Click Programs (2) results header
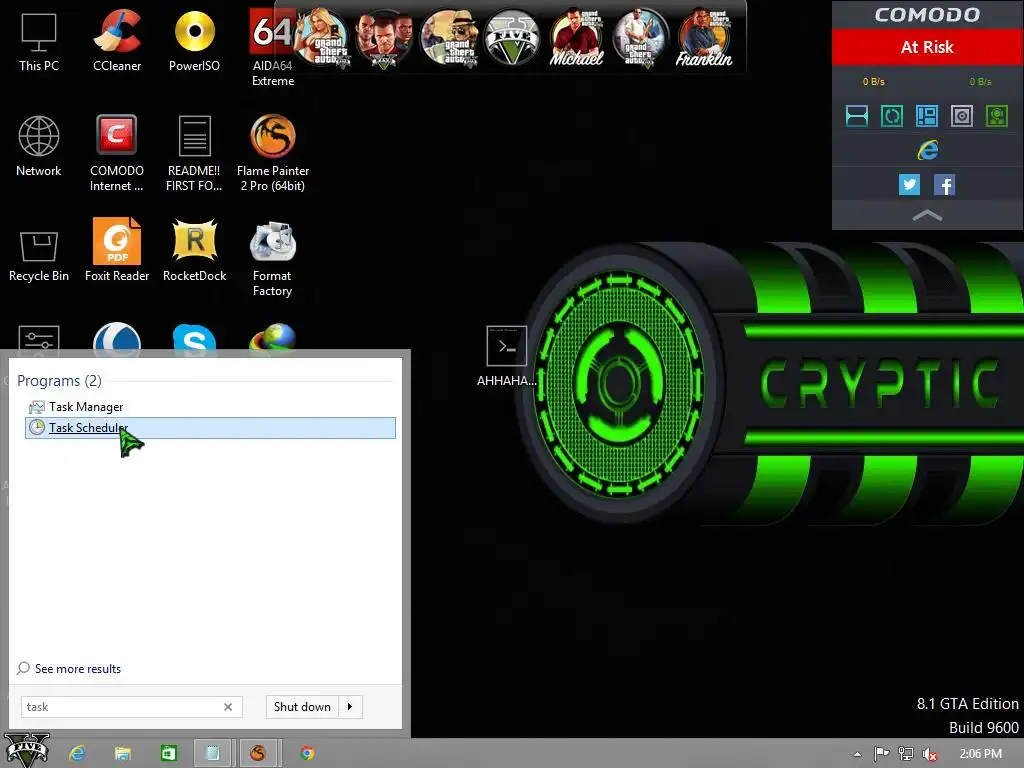Screen dimensions: 1024x768 pyautogui.click(x=59, y=381)
